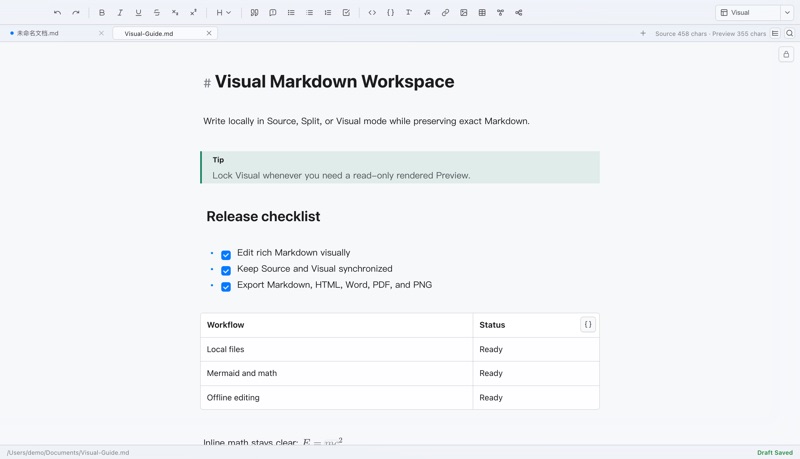Image resolution: width=800 pixels, height=459 pixels.
Task: Click the braces button in the table header
Action: [x=588, y=324]
